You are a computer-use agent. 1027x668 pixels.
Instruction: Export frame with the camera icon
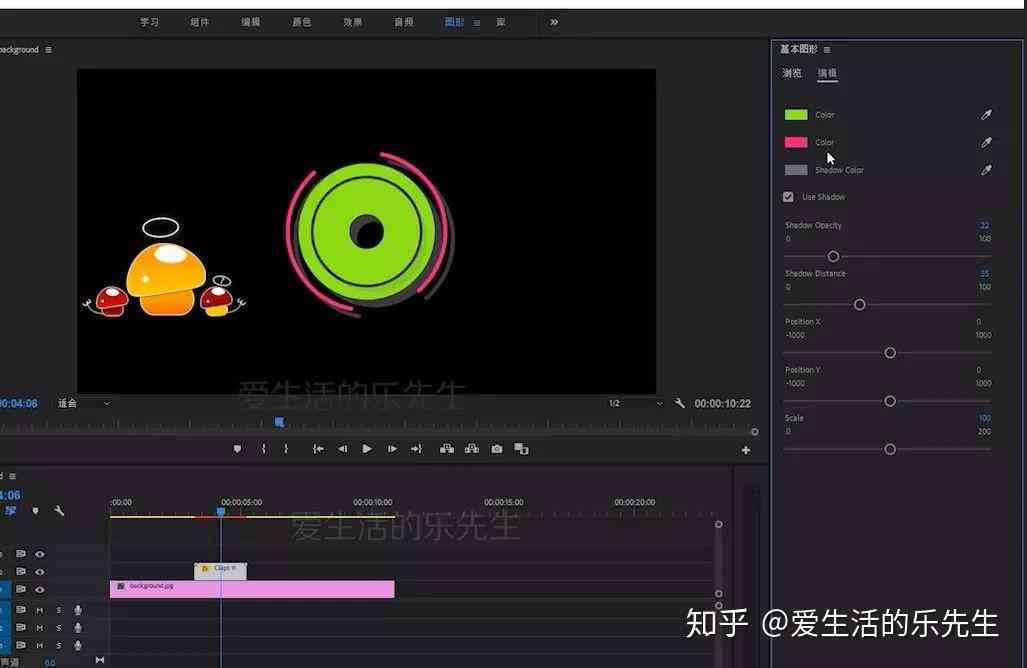496,449
